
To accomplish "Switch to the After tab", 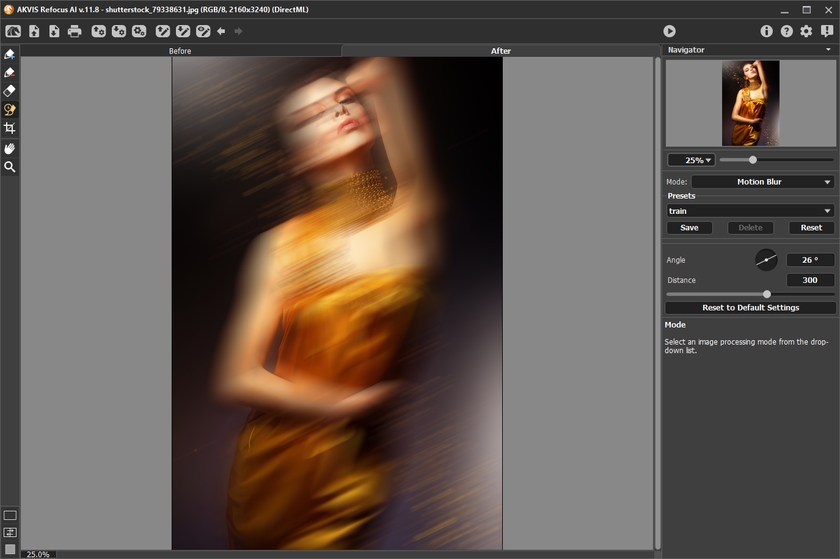I will (500, 50).
